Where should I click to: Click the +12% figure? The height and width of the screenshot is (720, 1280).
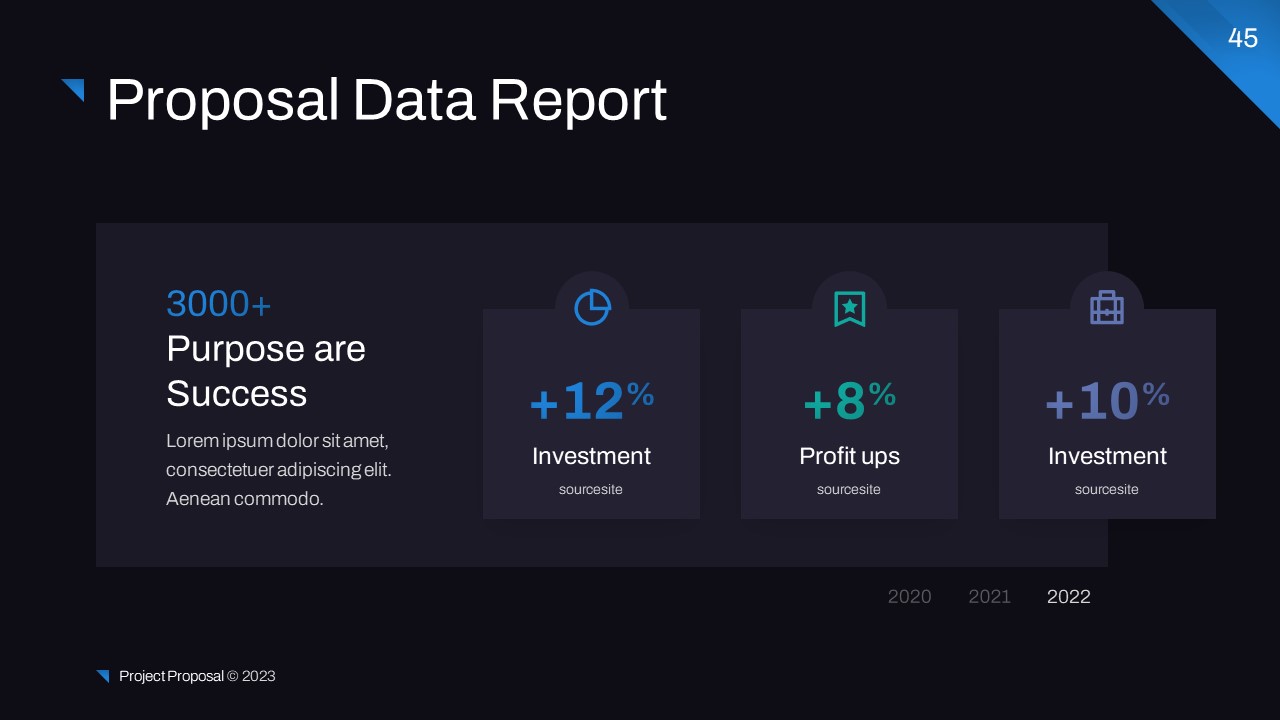(x=591, y=402)
